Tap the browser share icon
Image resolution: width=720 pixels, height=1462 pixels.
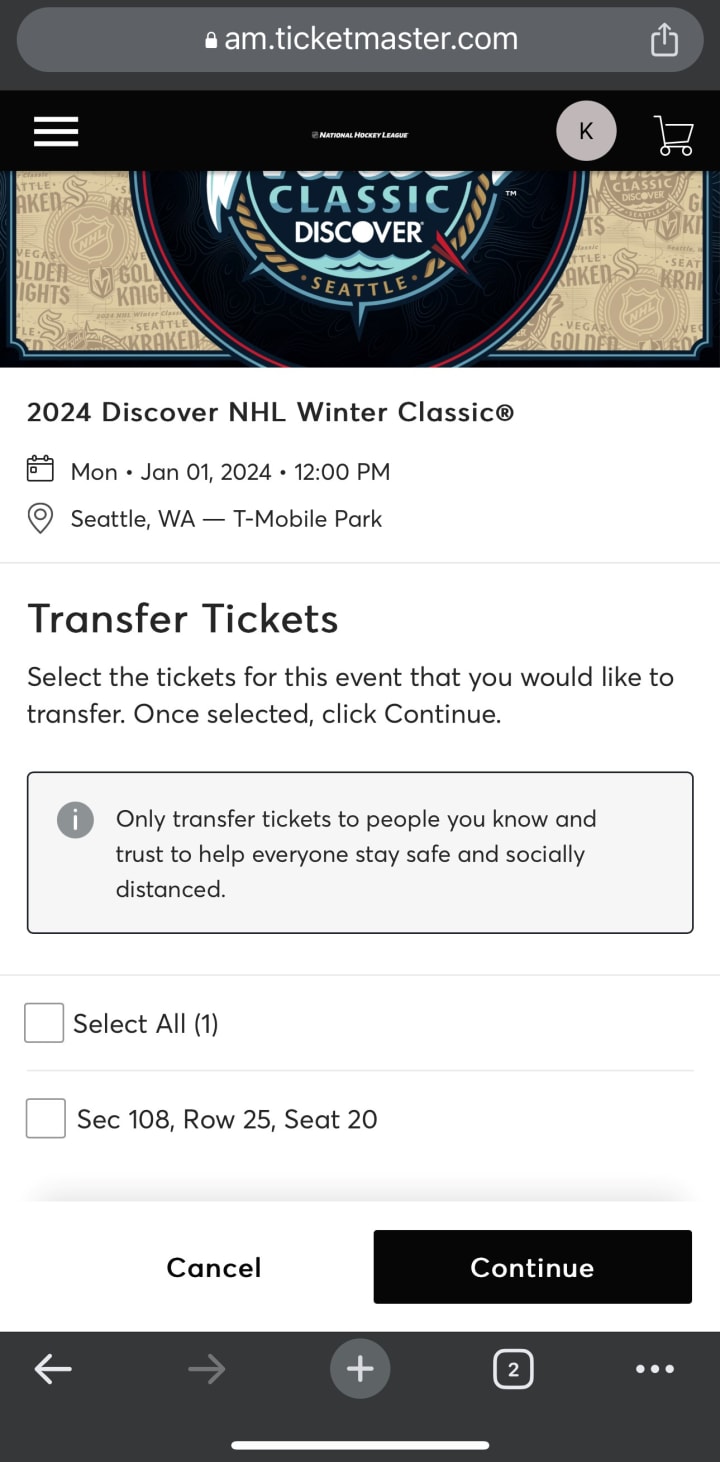tap(664, 40)
